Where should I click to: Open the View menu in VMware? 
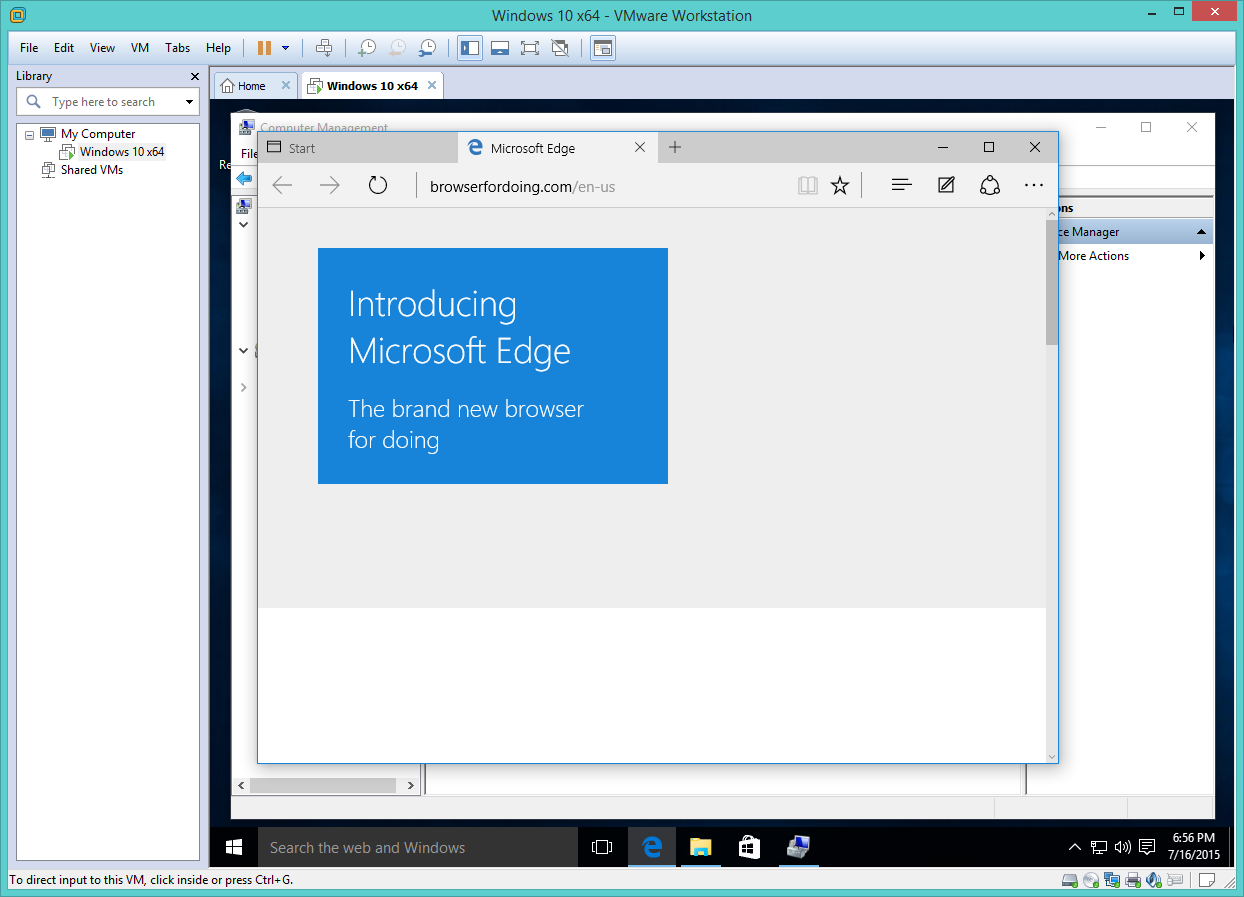click(x=102, y=47)
